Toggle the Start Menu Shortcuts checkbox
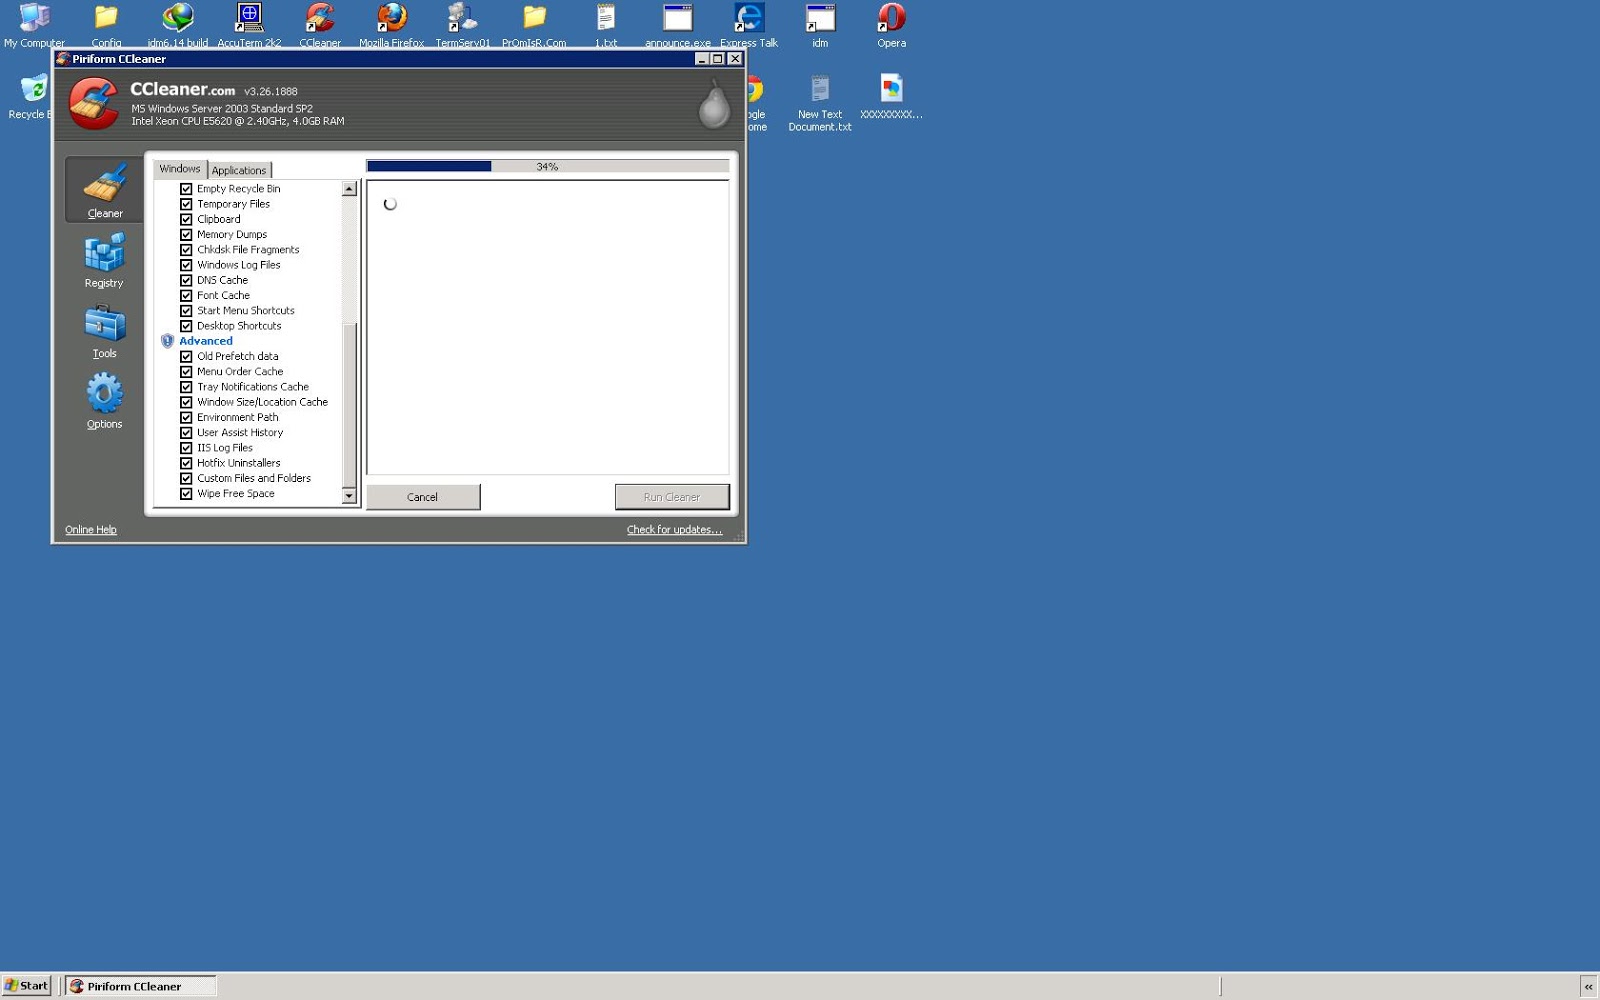This screenshot has height=1000, width=1600. pos(186,311)
